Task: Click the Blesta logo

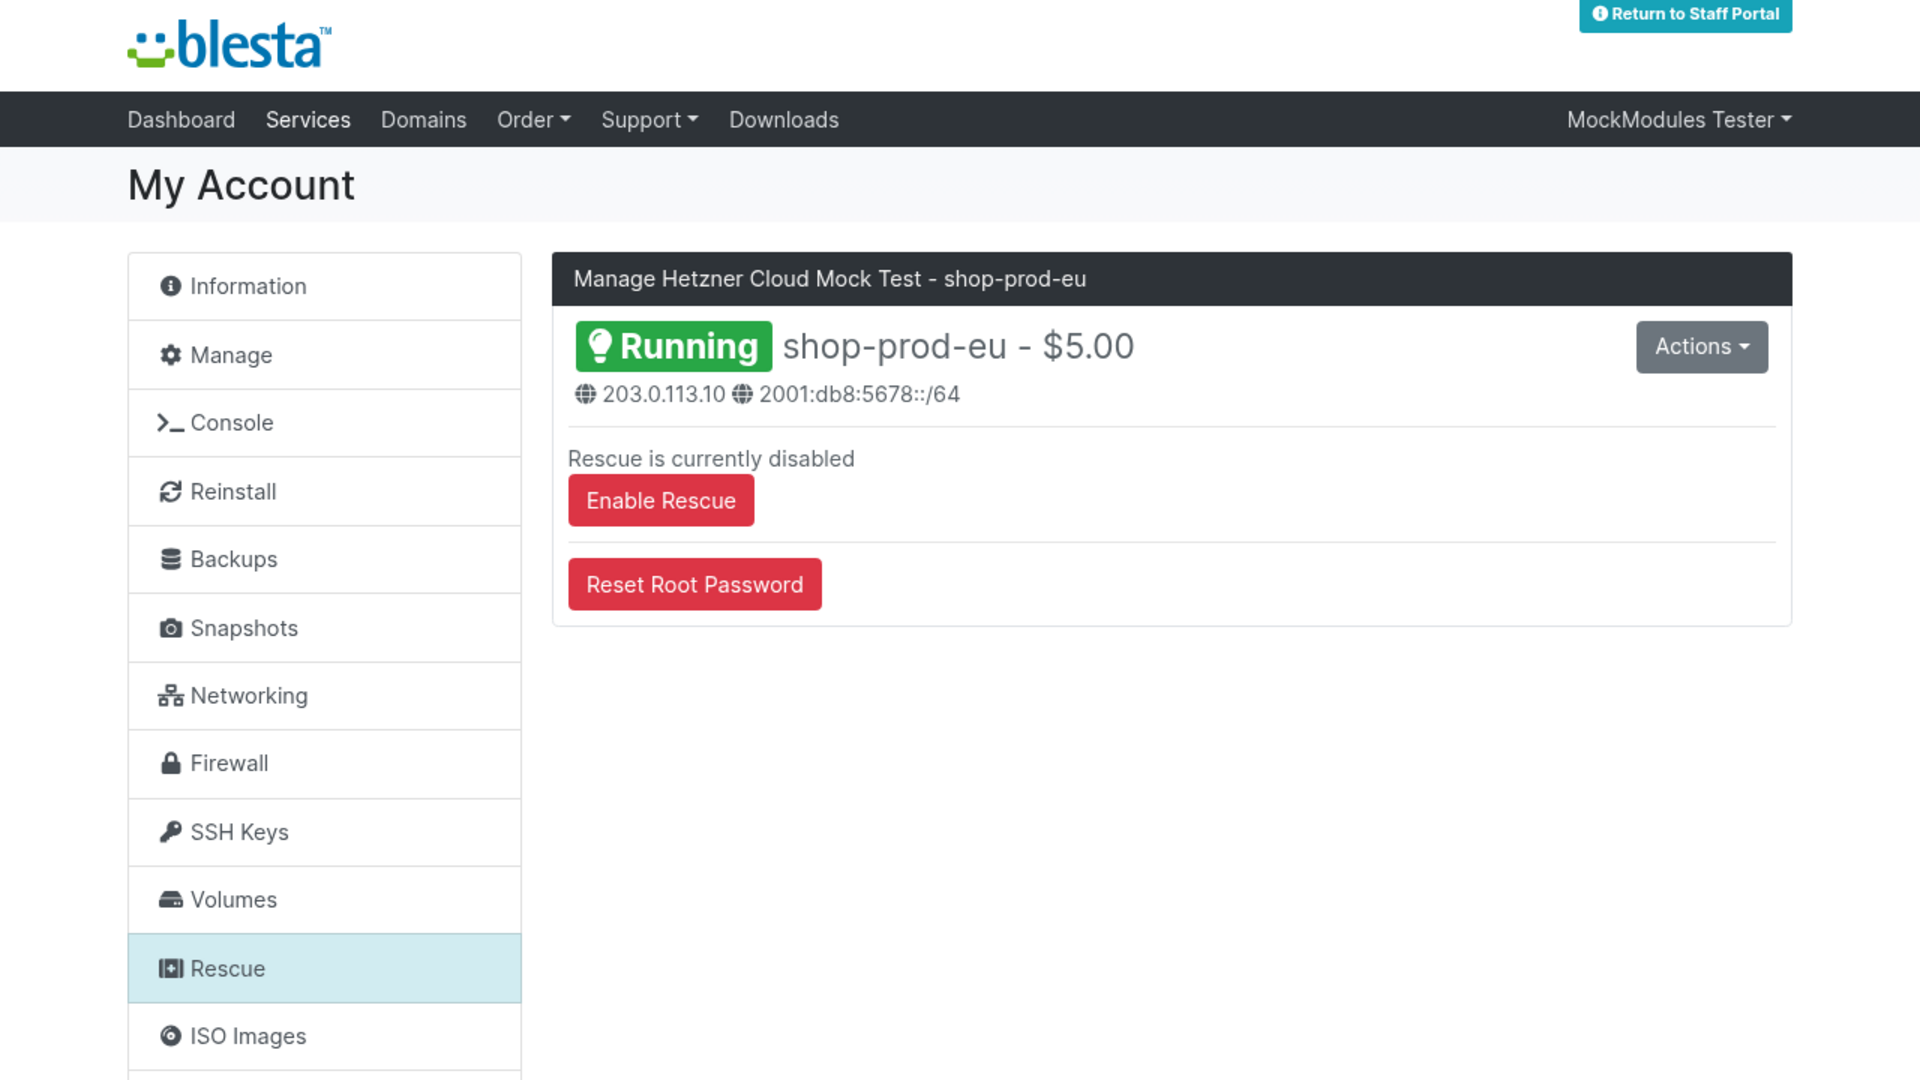Action: click(229, 45)
